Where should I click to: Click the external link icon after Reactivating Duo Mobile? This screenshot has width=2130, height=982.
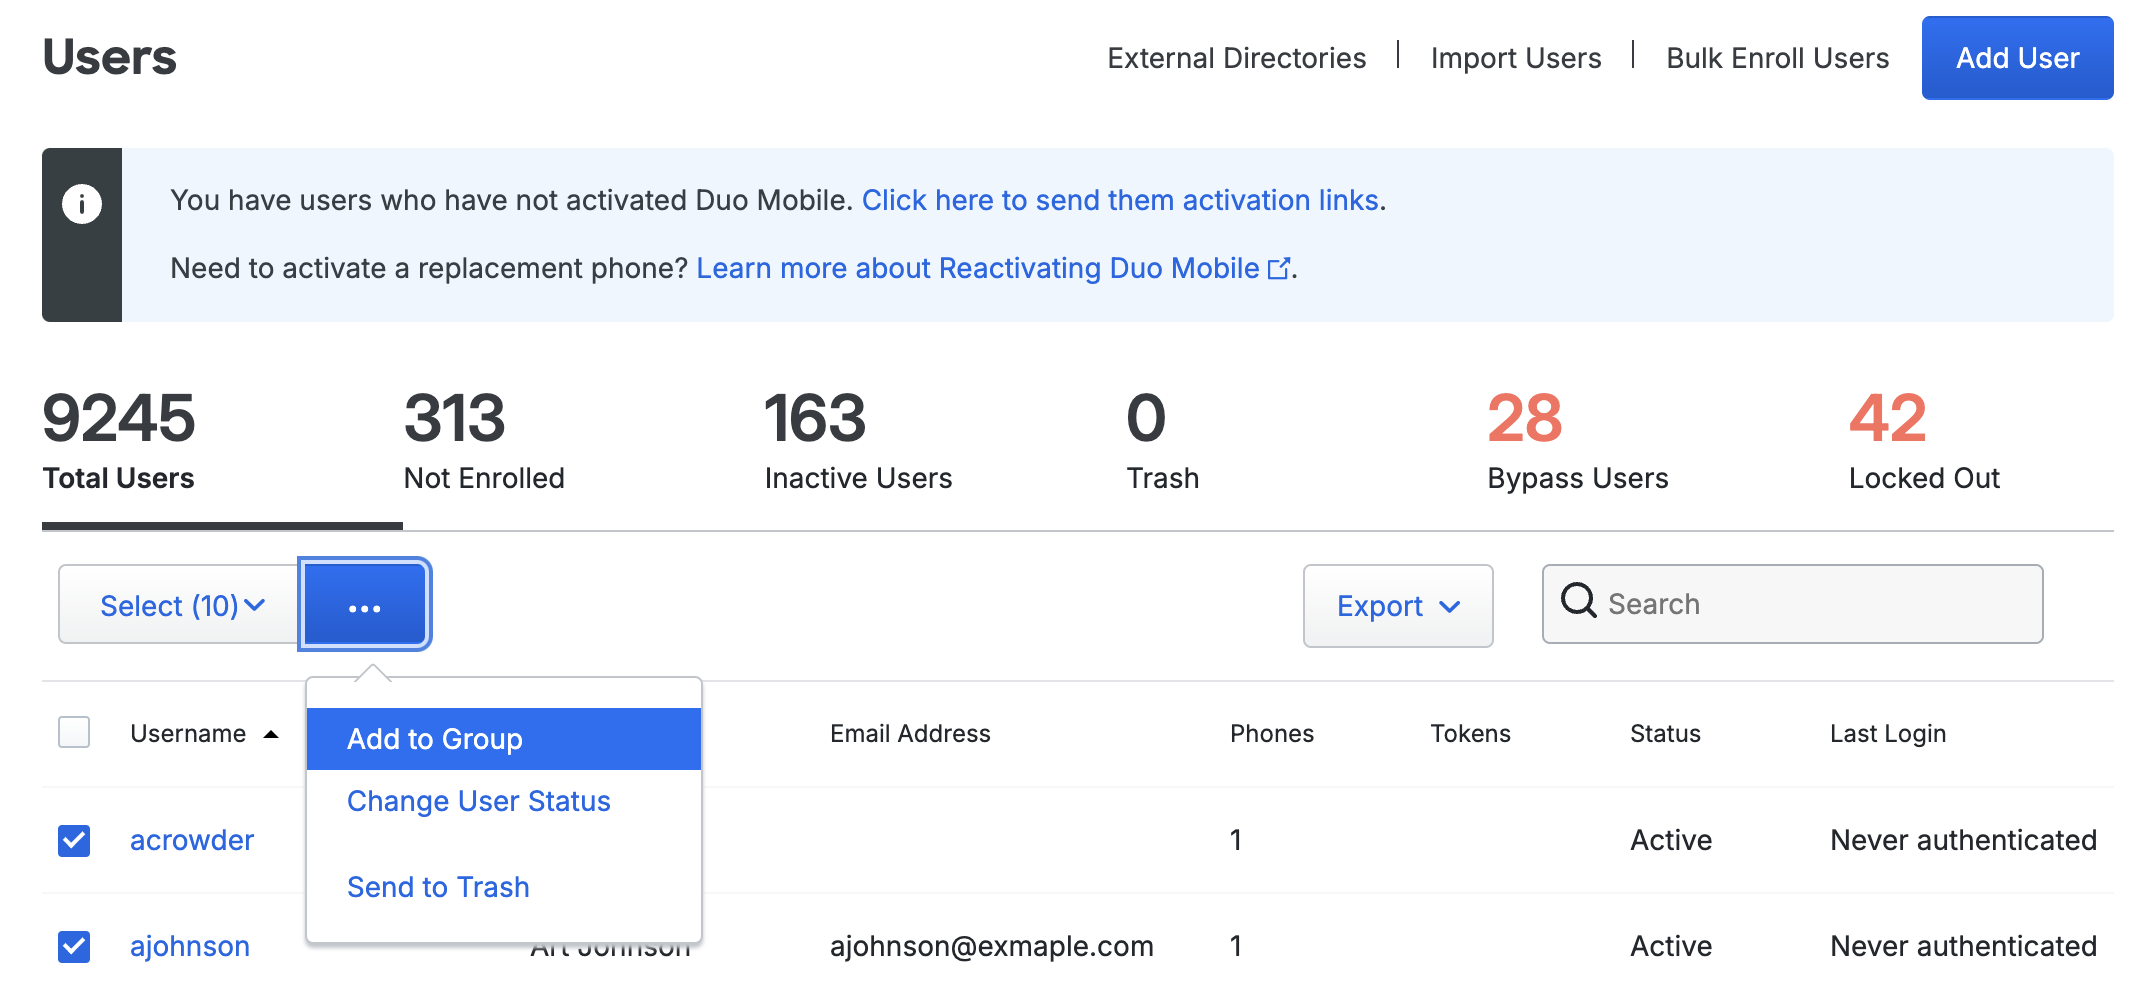[1278, 268]
